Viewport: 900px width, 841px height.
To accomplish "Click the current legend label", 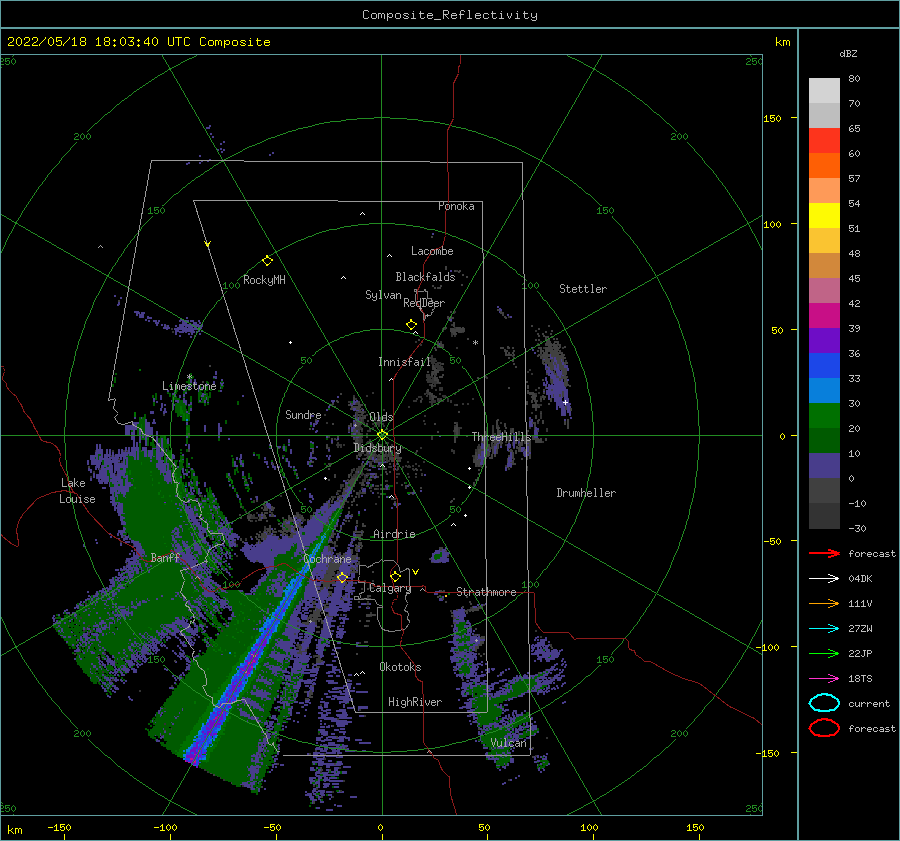I will click(869, 704).
